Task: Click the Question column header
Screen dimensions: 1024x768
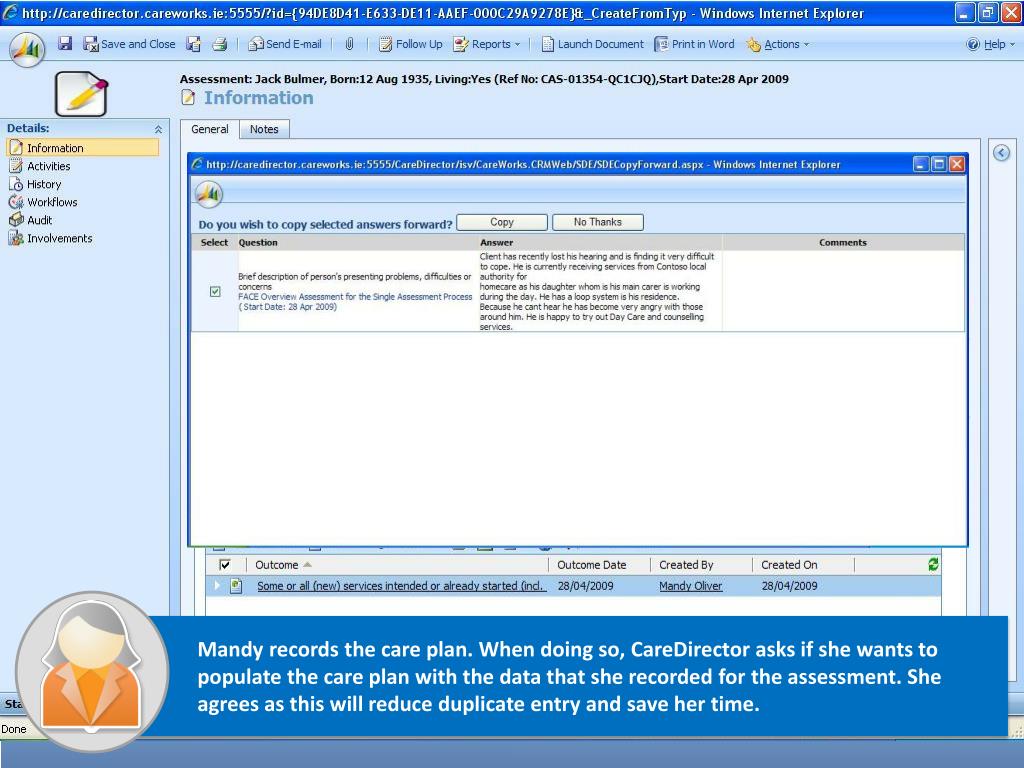Action: (258, 242)
